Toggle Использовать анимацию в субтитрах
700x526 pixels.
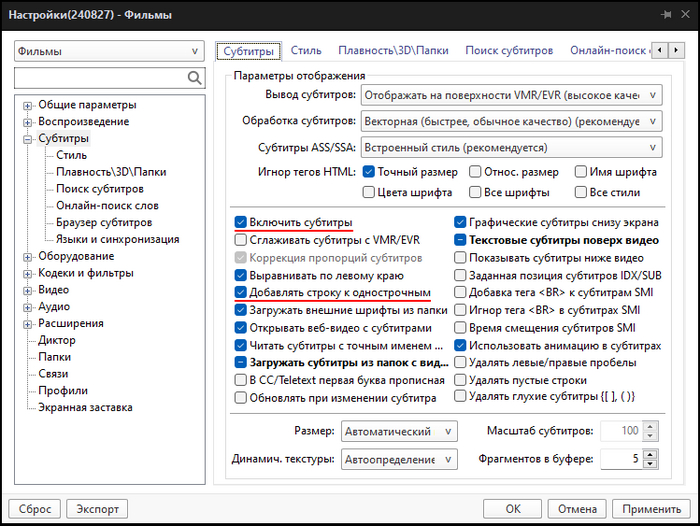tap(461, 345)
